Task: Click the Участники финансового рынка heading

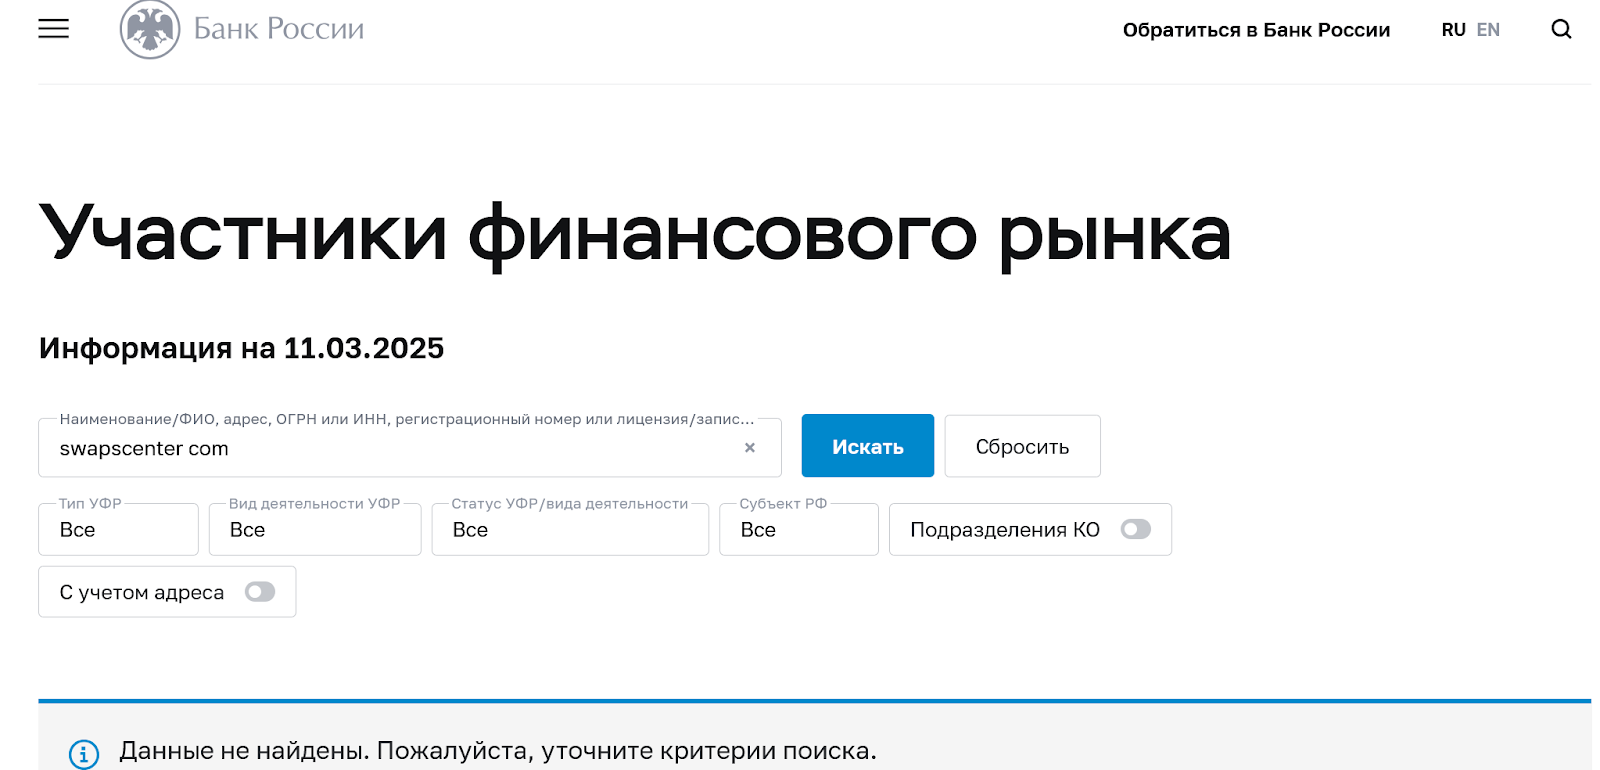Action: (635, 235)
